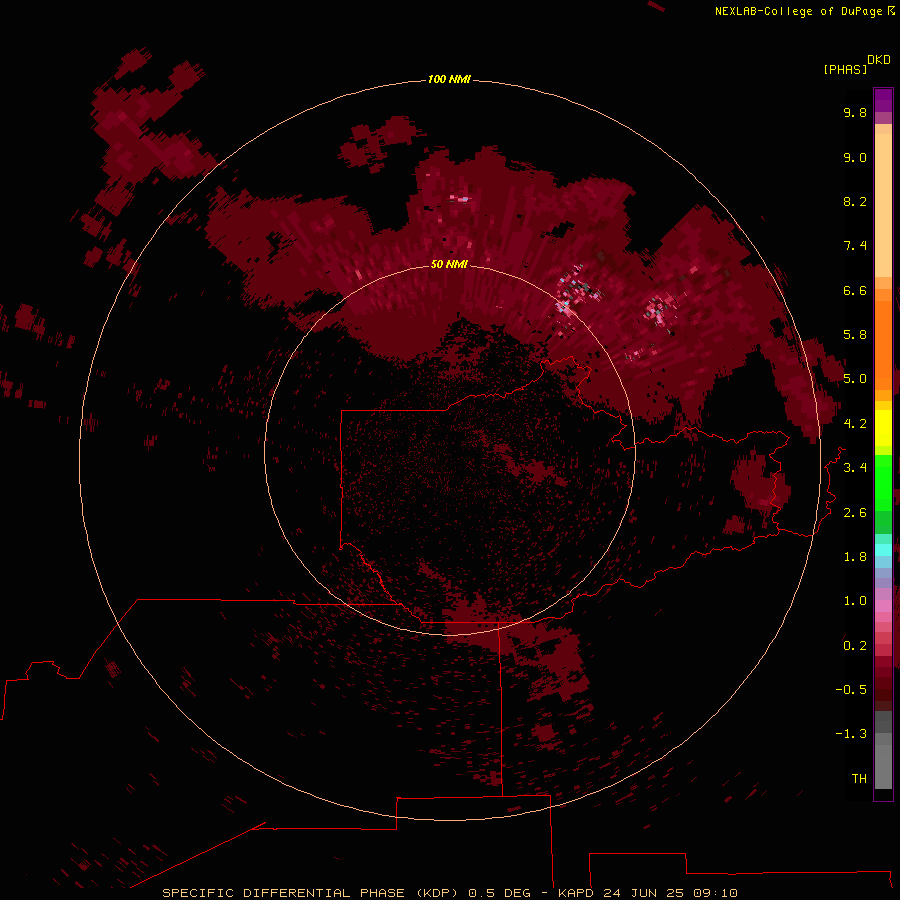Click the 0.5 DEG elevation text in caption
The image size is (900, 900).
tap(499, 893)
